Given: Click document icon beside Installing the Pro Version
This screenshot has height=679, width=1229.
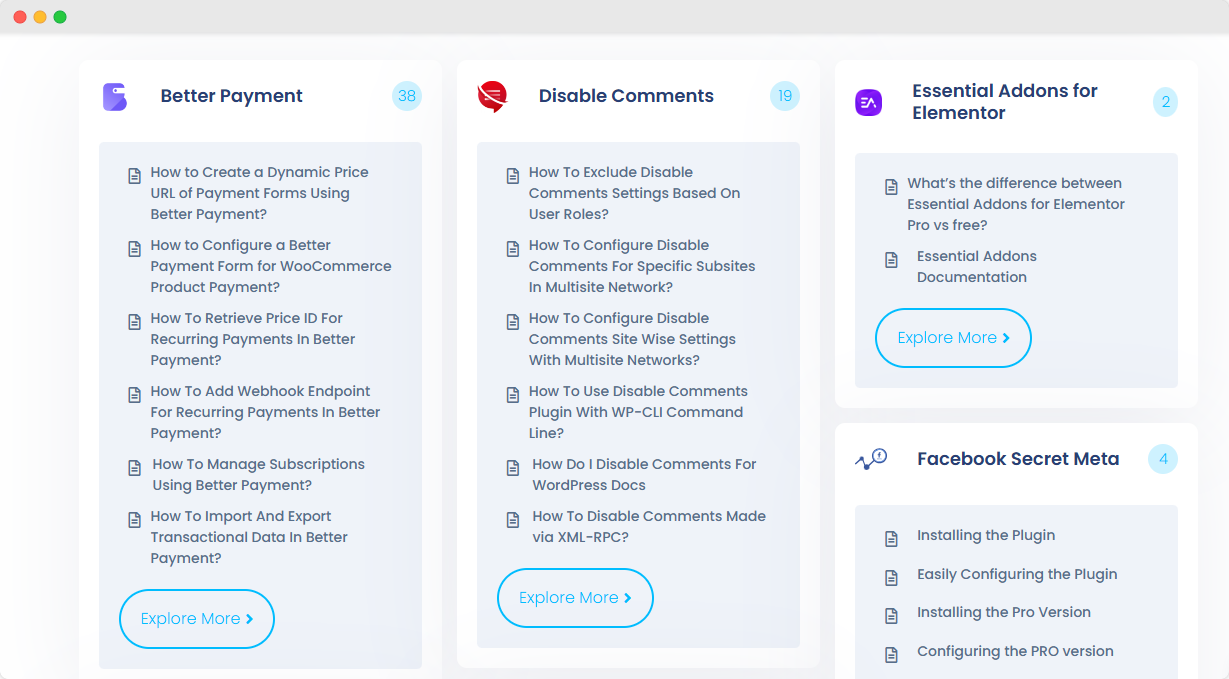Looking at the screenshot, I should [891, 616].
